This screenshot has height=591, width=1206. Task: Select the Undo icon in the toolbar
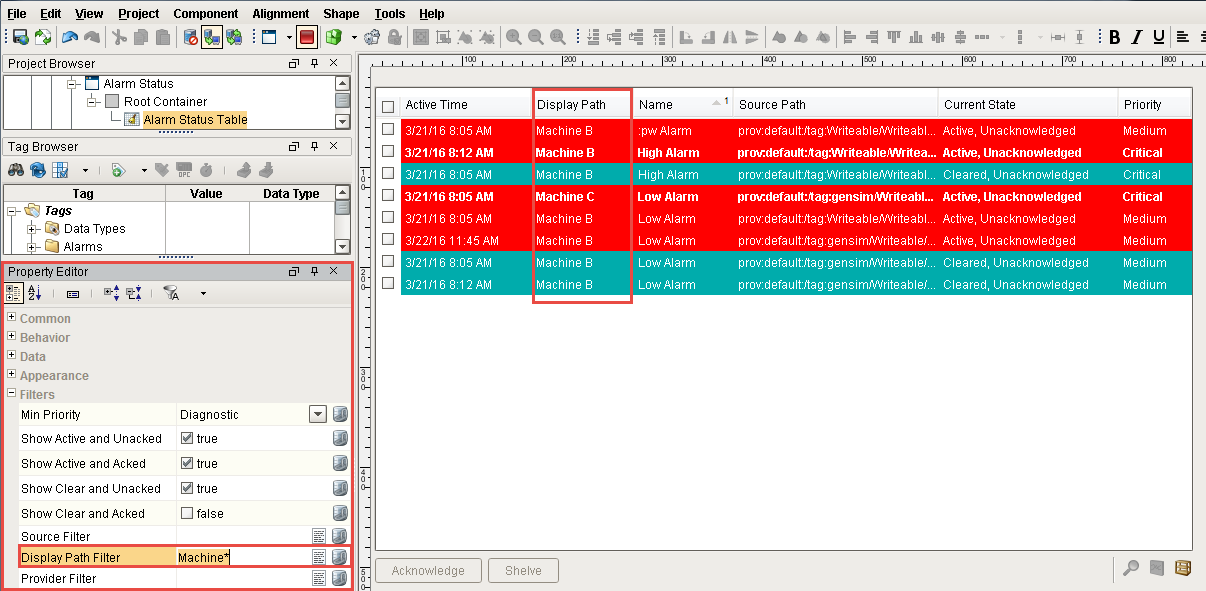70,37
